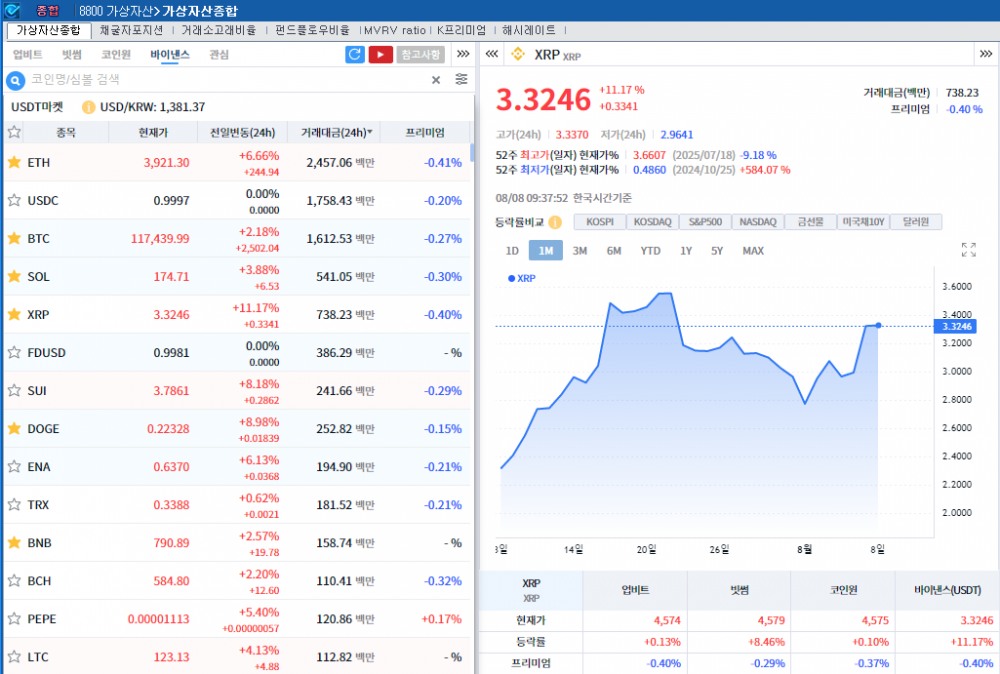Toggle the favorite star for SUI
Viewport: 1000px width, 674px height.
pyautogui.click(x=14, y=390)
